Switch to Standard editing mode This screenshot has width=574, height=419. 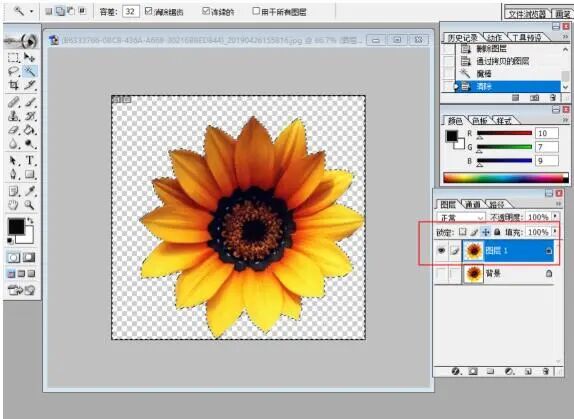14,258
